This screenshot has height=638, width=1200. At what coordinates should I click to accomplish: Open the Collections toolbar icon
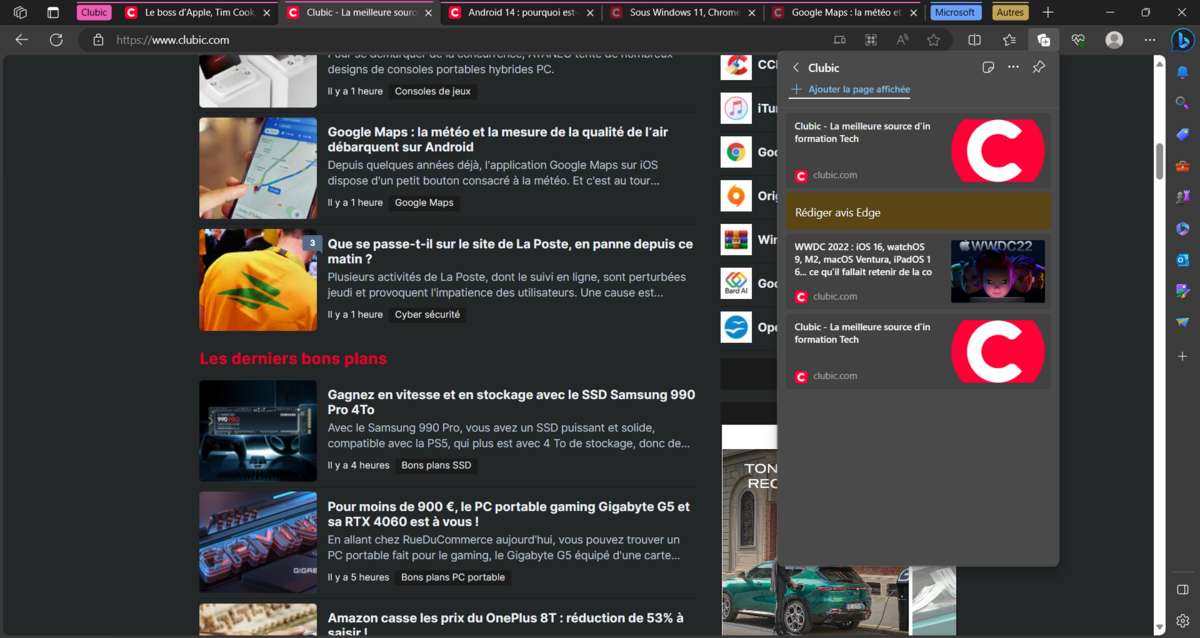pos(1043,40)
